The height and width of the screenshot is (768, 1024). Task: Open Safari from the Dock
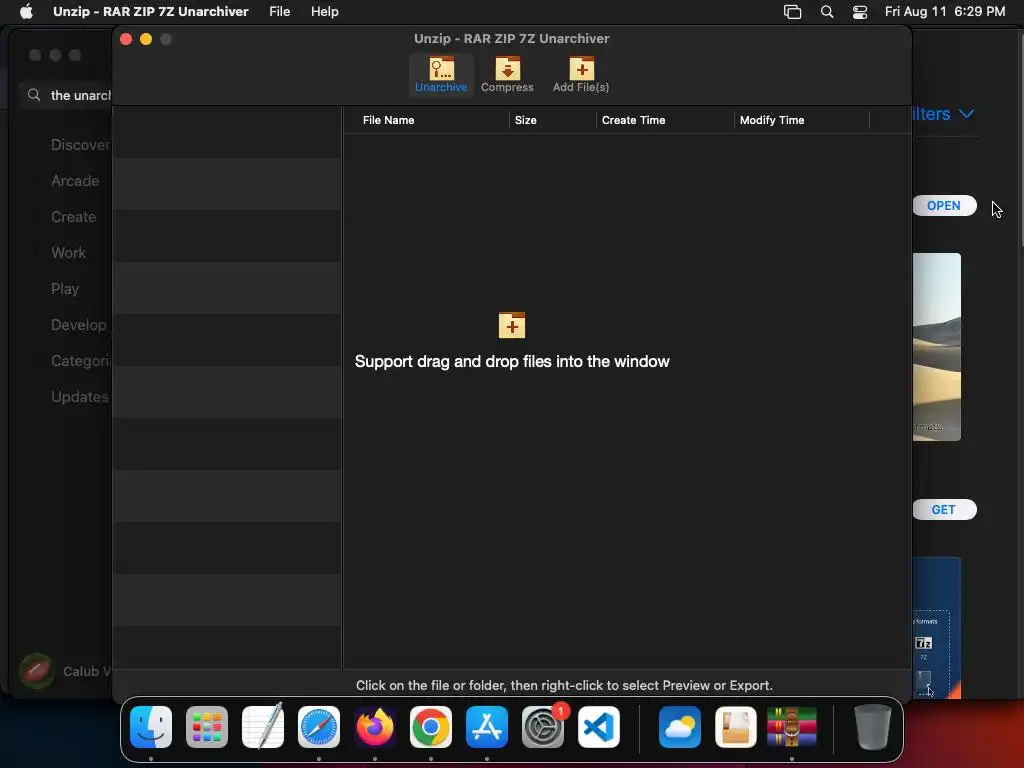click(319, 726)
